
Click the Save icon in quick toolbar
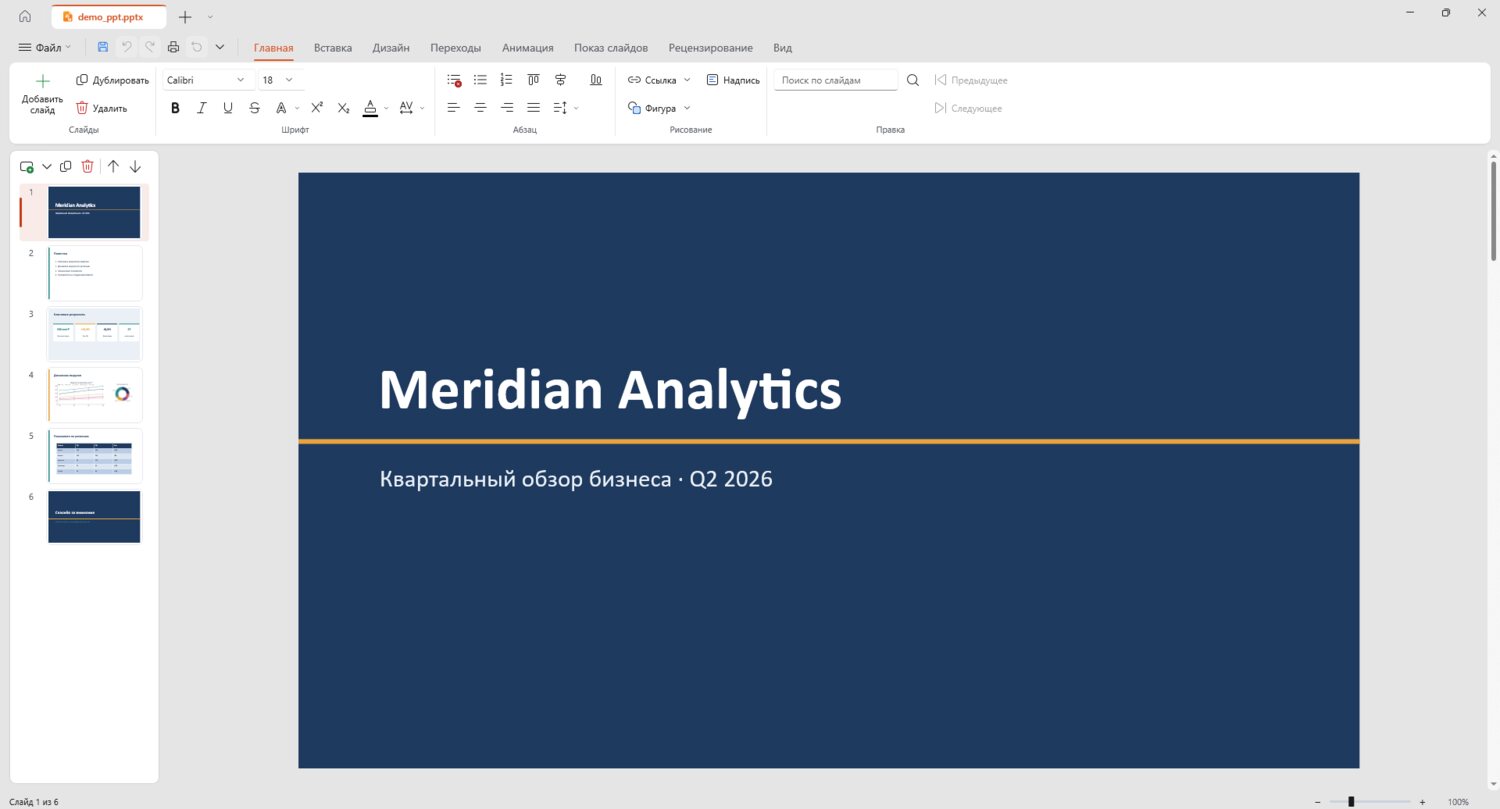[103, 47]
